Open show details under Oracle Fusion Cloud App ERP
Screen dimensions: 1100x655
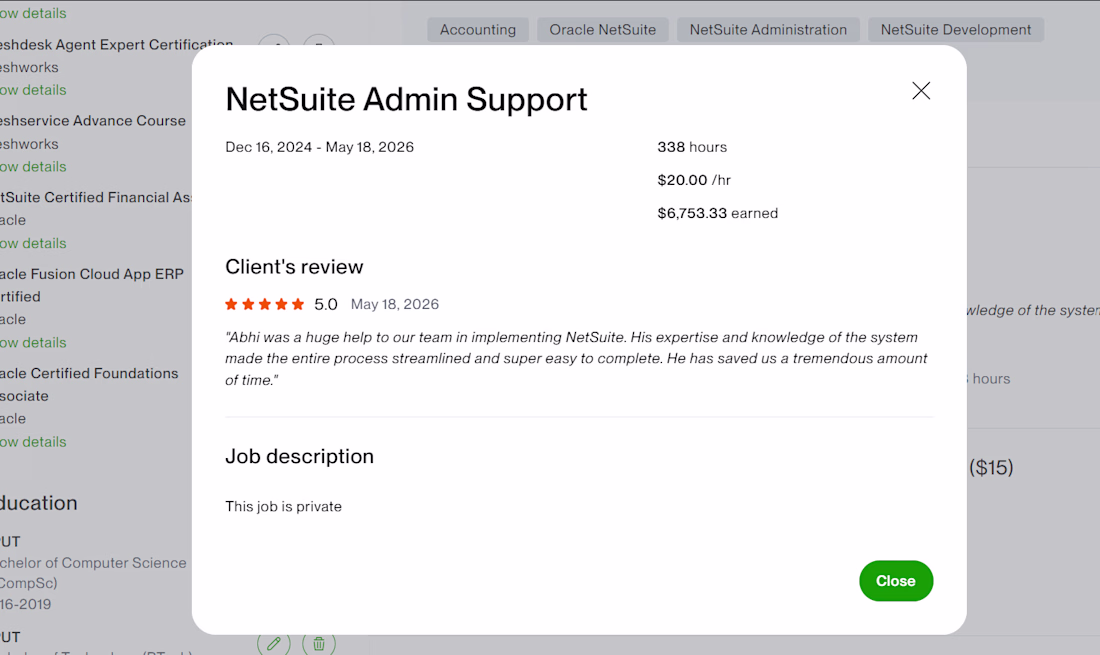(x=33, y=342)
